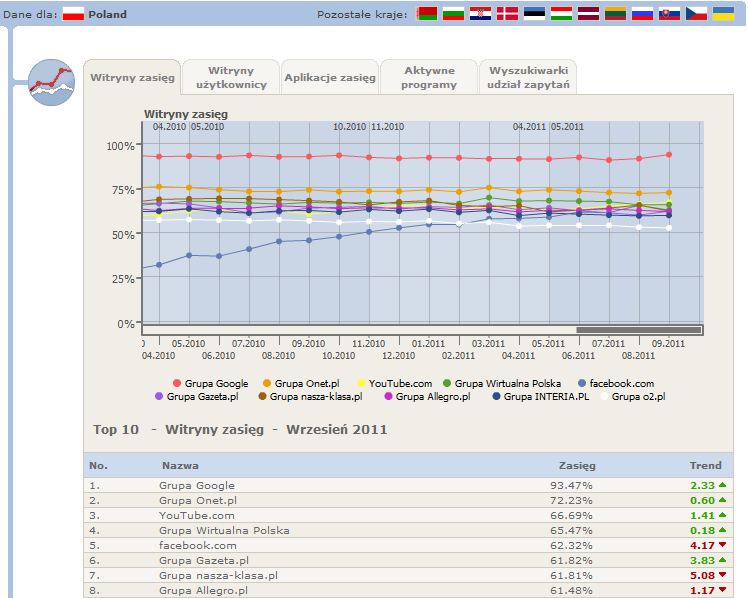Click the Trend column header
The image size is (748, 598).
pos(705,465)
